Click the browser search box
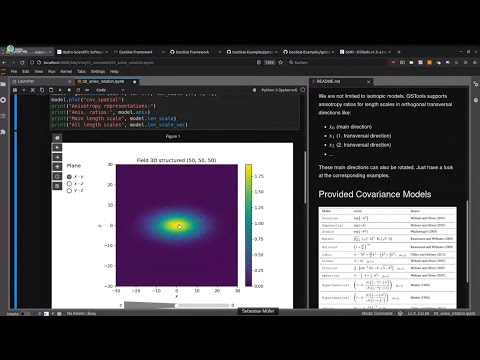Screen dimensions: 480x360 pyautogui.click(x=337, y=62)
